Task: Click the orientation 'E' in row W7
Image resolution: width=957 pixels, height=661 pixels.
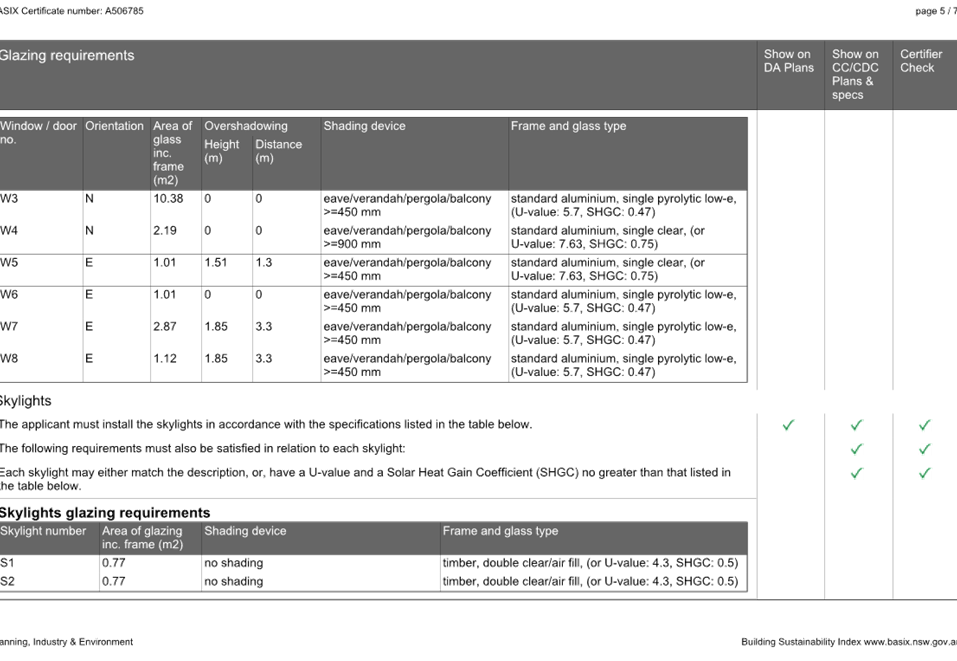Action: (x=89, y=327)
